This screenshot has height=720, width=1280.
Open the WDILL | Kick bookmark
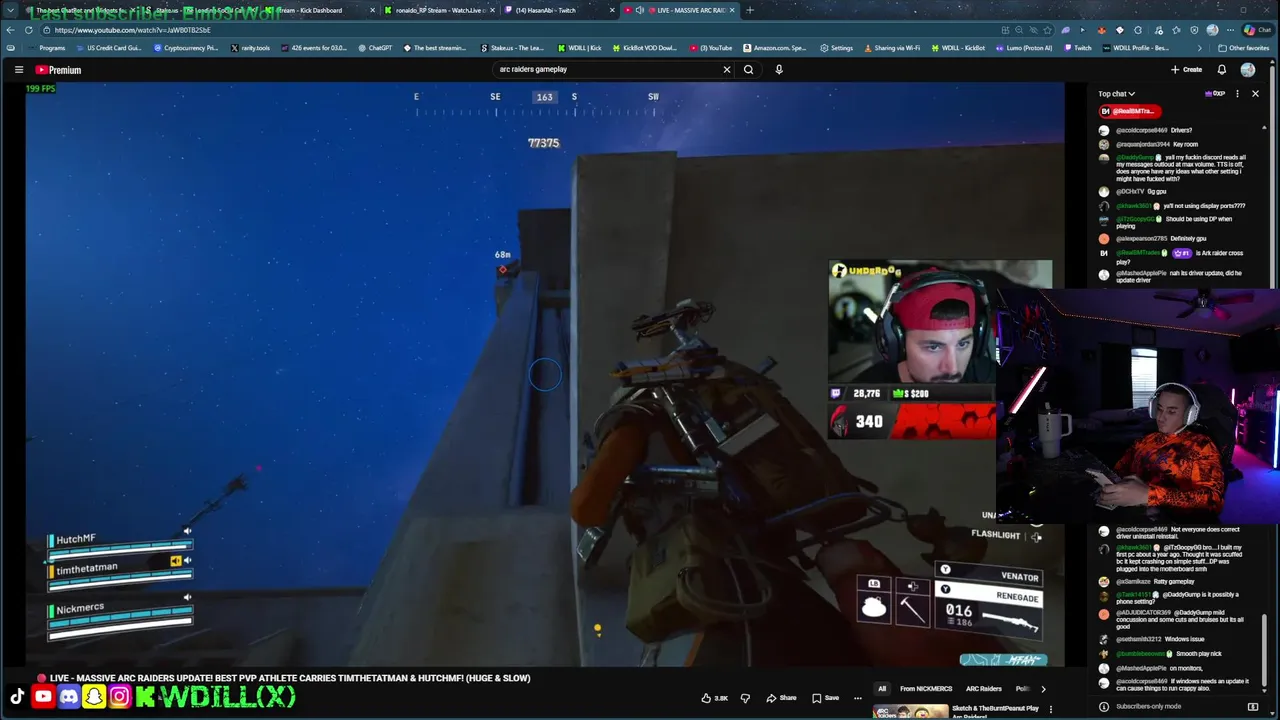pos(581,48)
